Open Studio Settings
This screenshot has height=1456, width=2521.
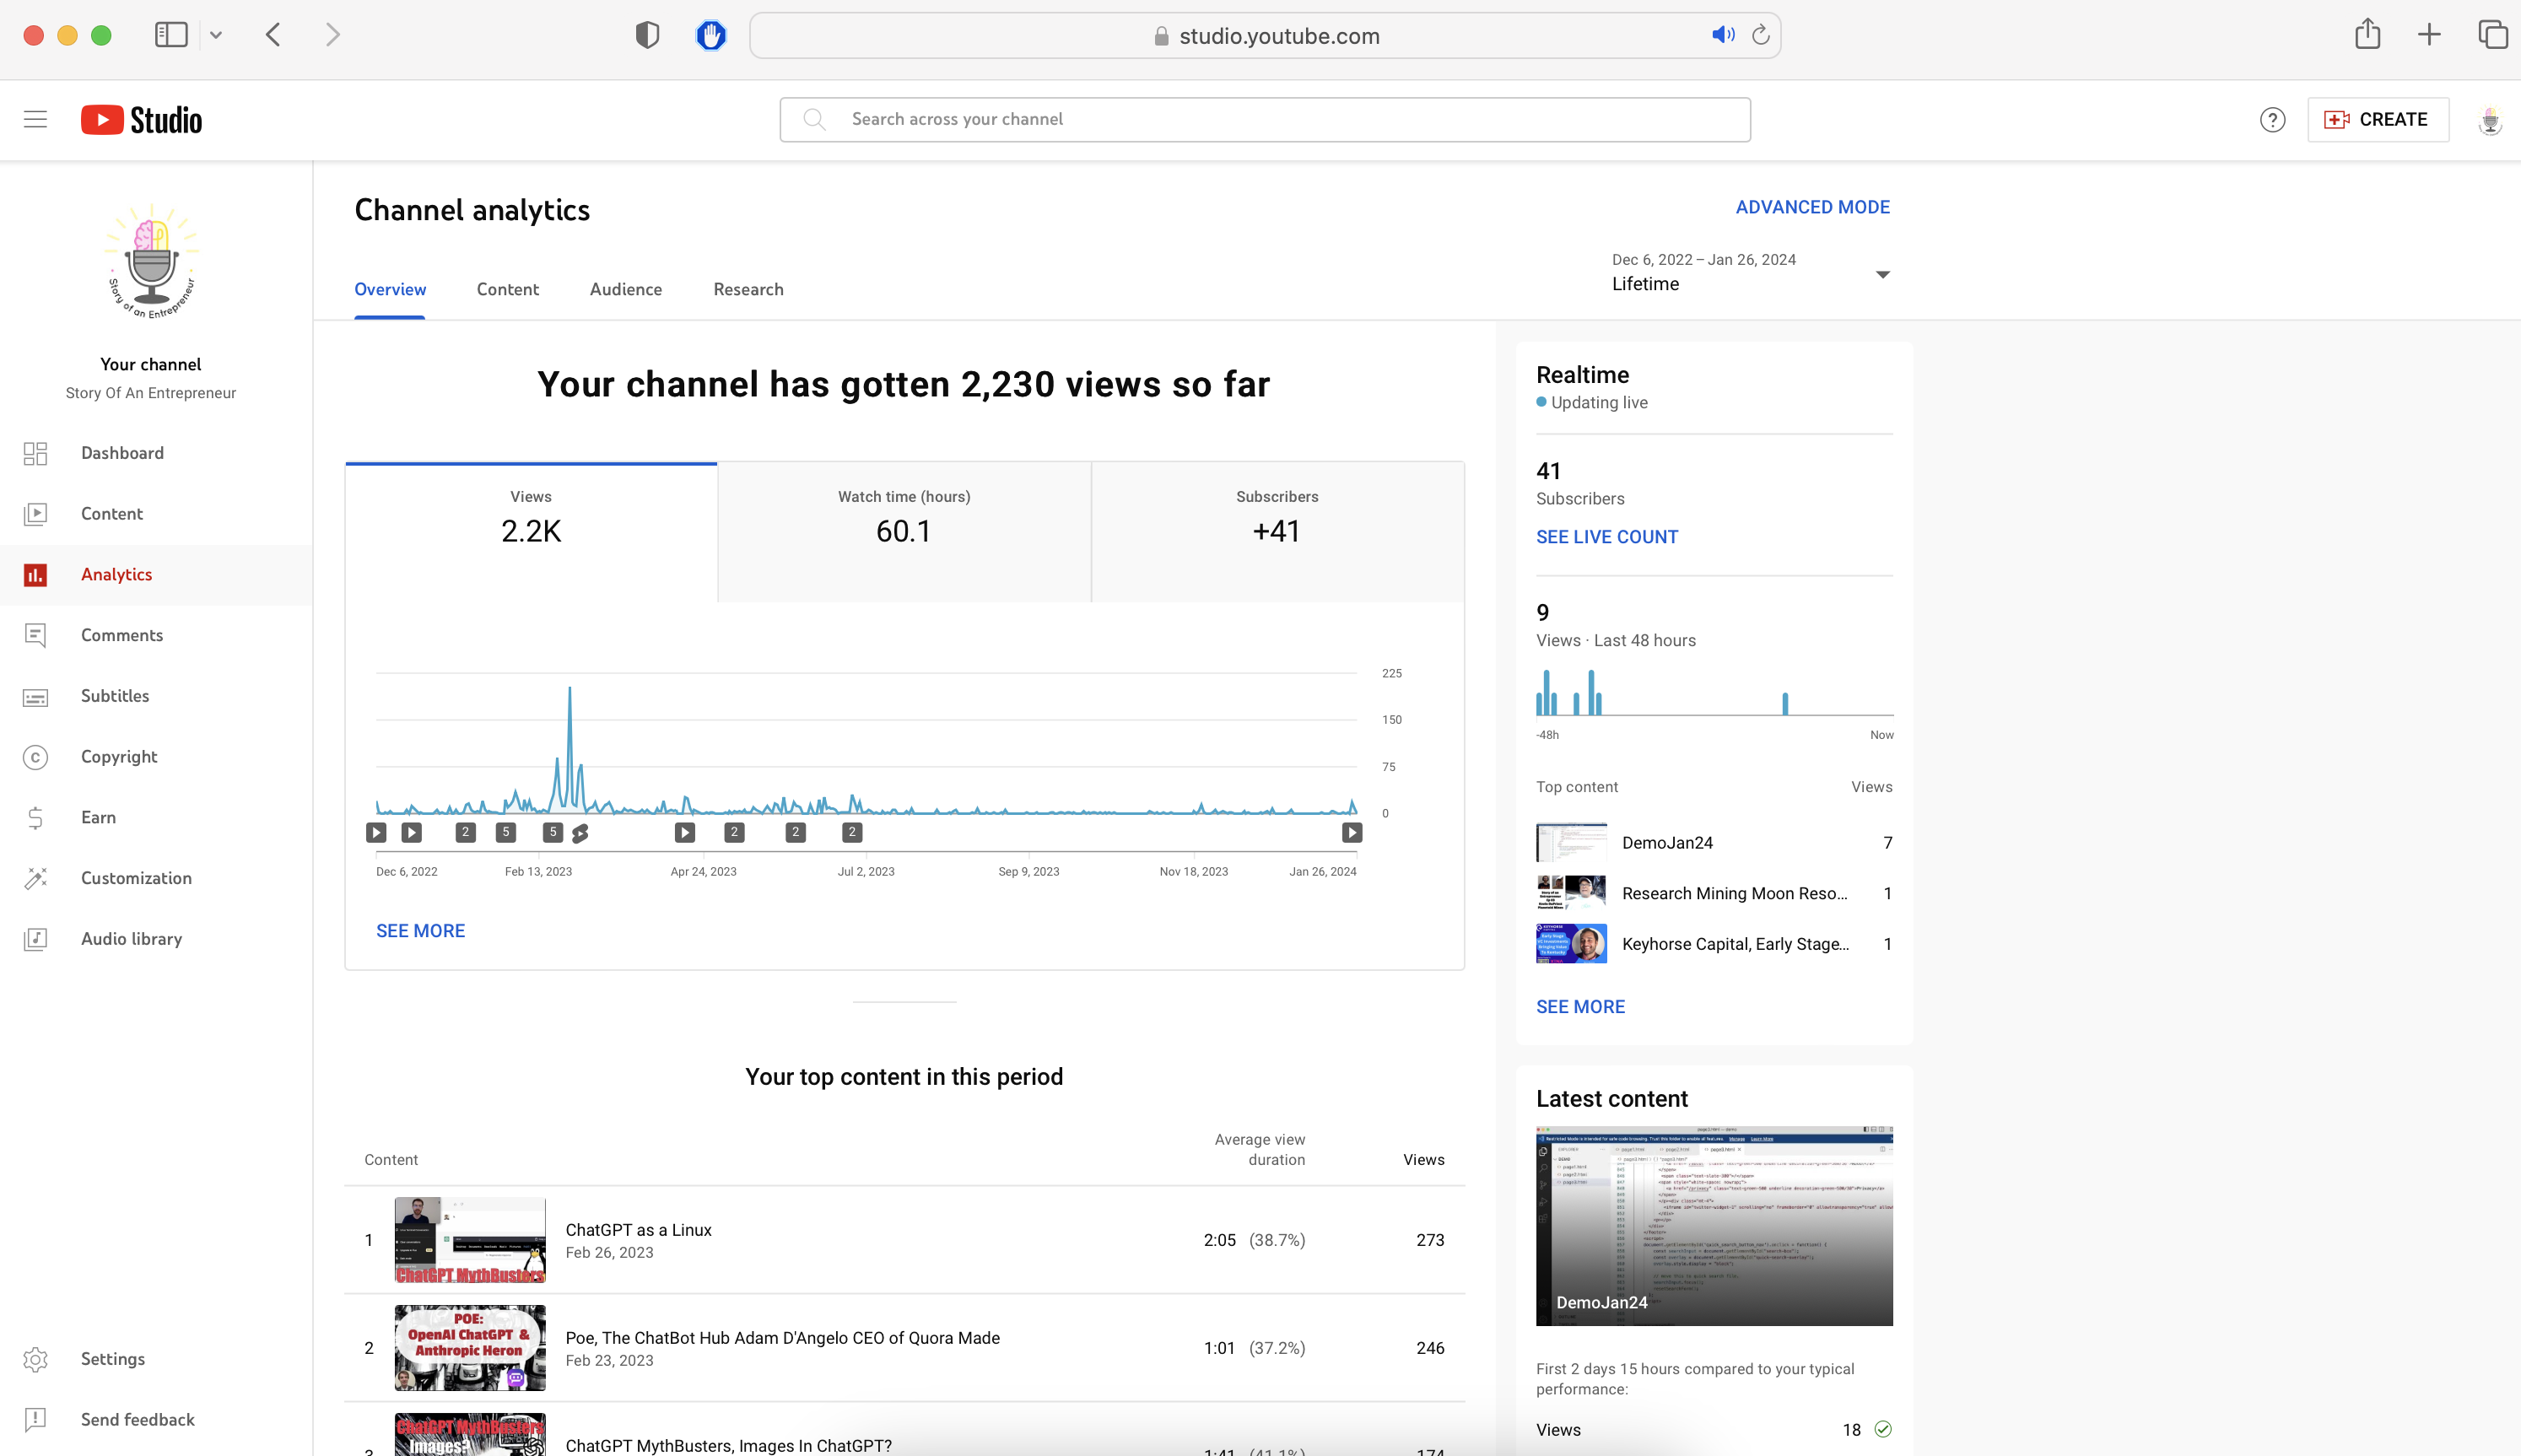click(156, 1359)
